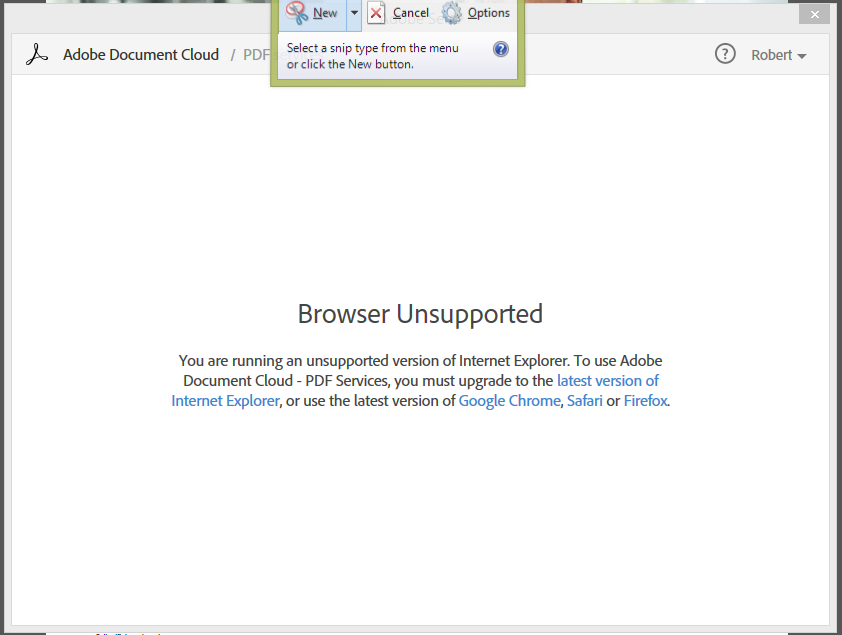Open the Firefox link

[645, 401]
